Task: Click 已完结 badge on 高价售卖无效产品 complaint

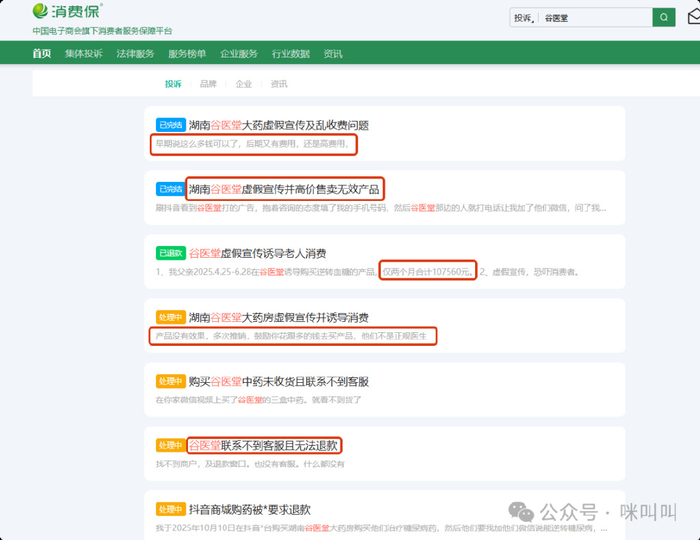Action: point(171,189)
